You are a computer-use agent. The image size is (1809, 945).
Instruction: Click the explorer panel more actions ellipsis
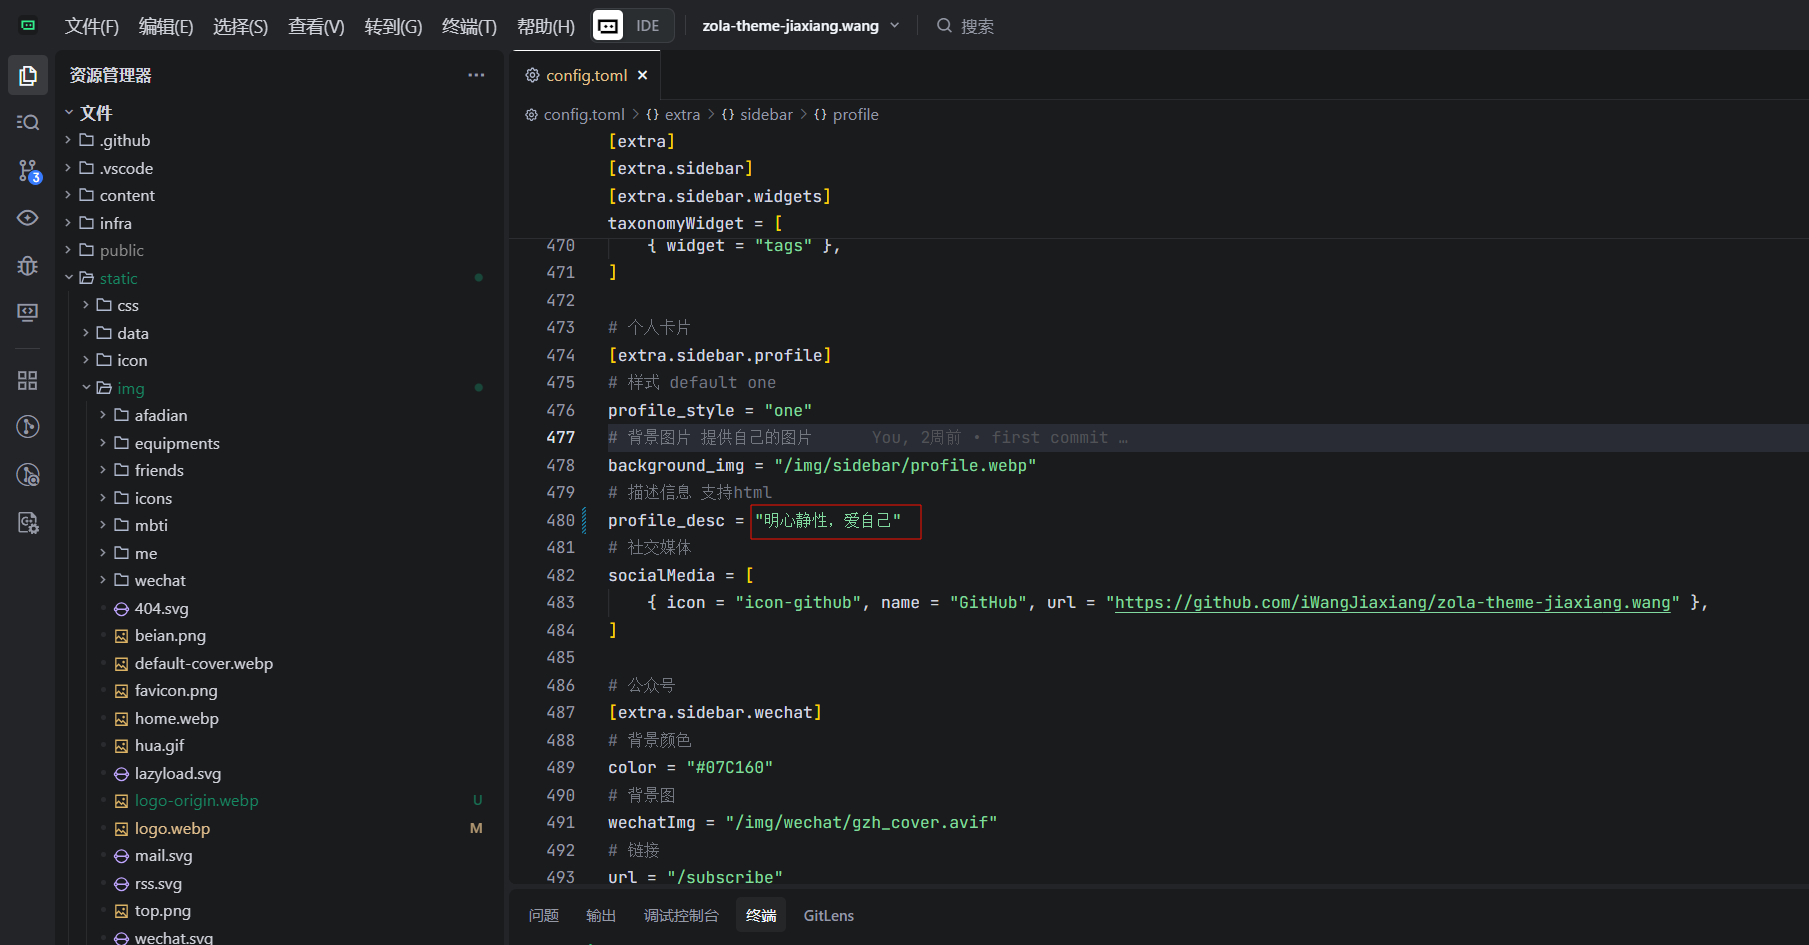(476, 75)
